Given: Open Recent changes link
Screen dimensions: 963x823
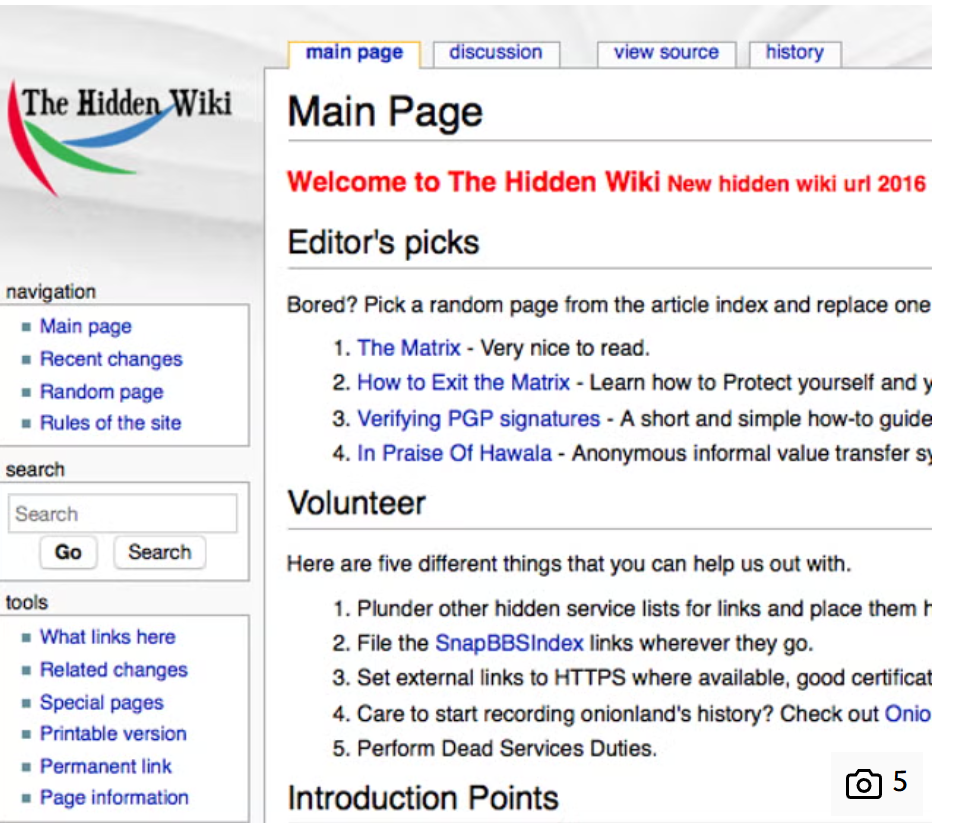Looking at the screenshot, I should tap(111, 359).
